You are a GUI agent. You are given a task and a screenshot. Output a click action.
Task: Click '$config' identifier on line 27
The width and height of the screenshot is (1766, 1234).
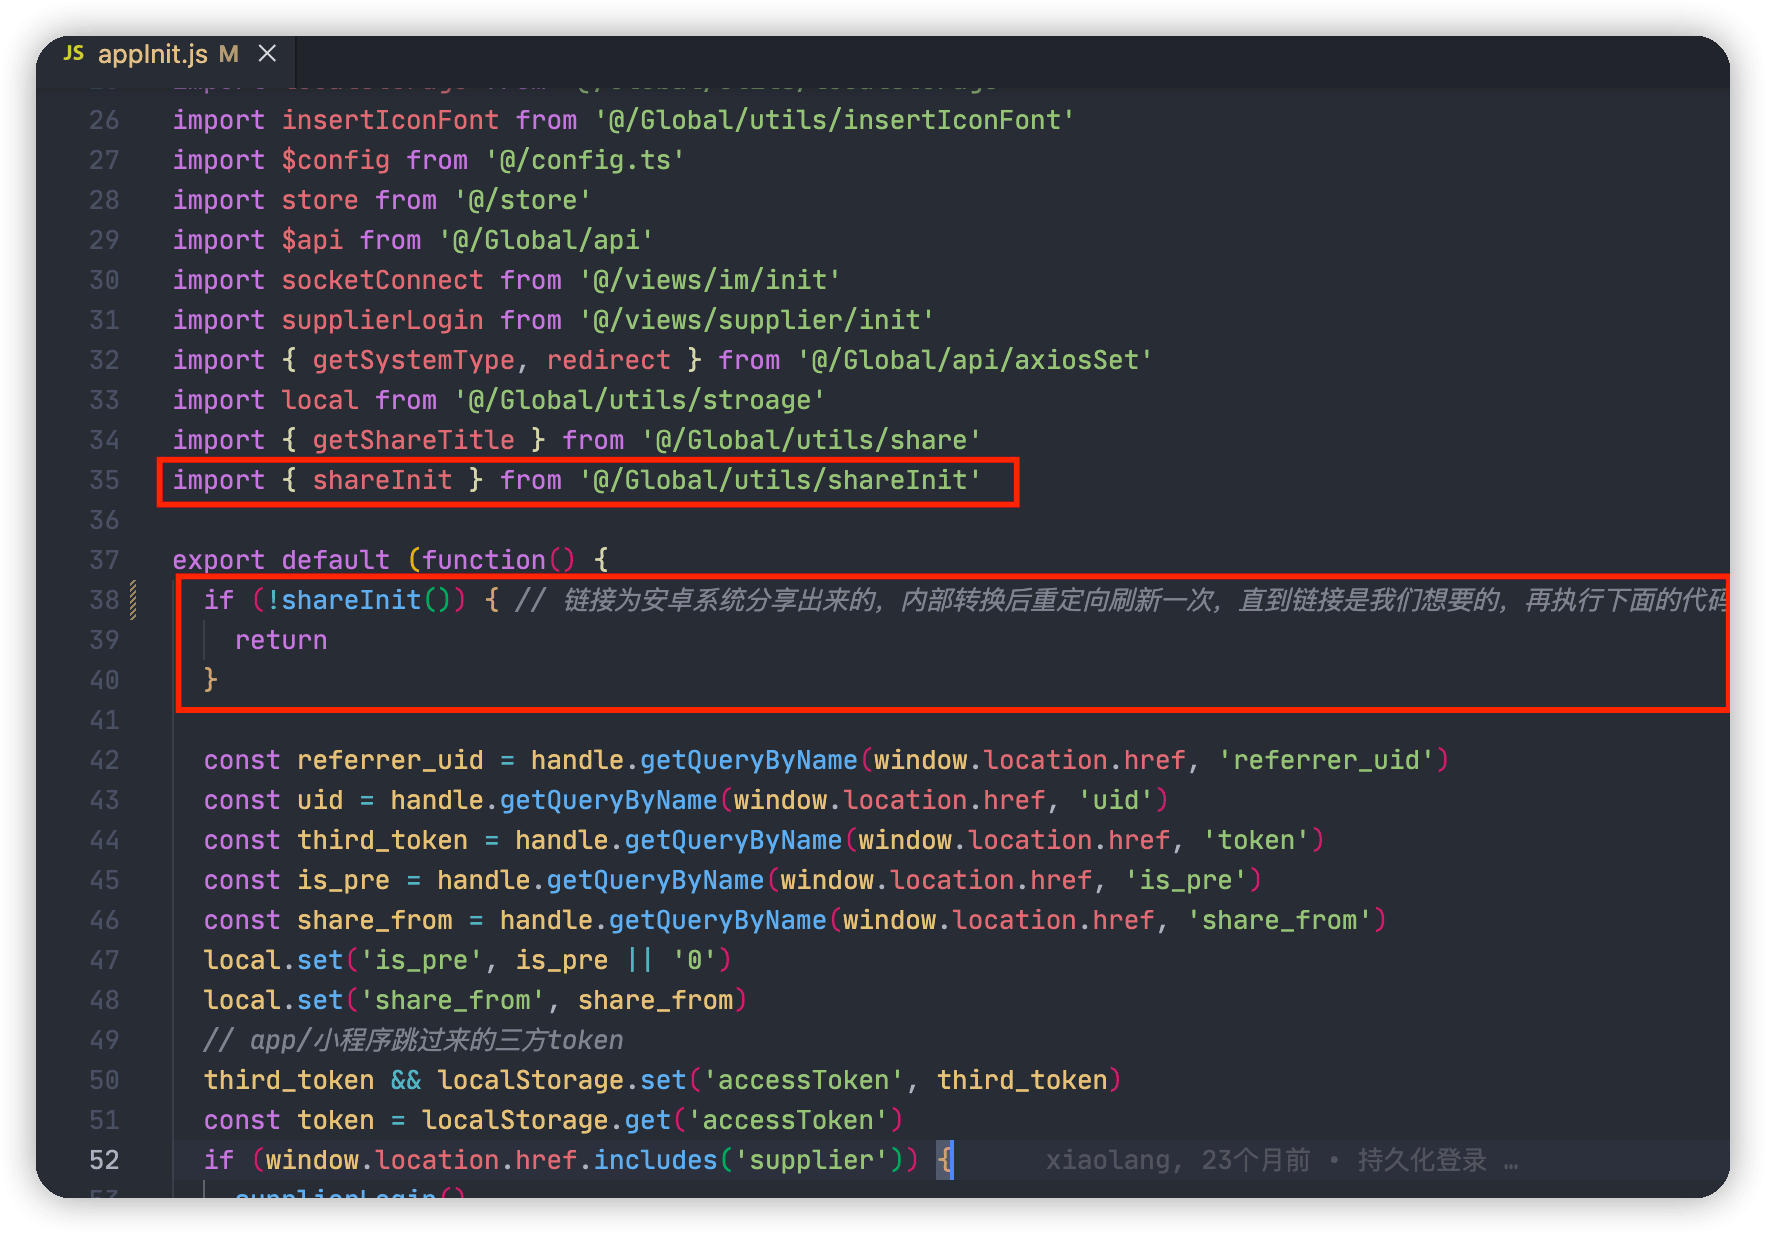coord(336,160)
